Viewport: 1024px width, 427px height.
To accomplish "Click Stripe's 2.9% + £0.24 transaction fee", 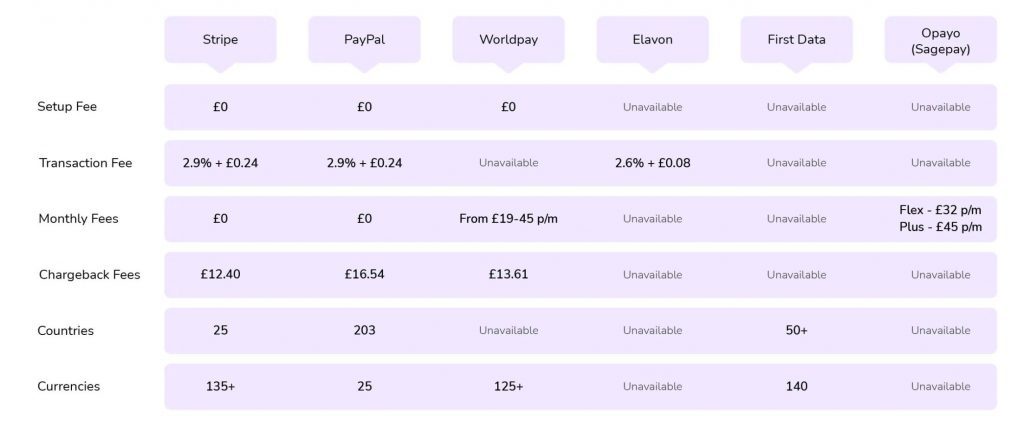I will pyautogui.click(x=221, y=163).
